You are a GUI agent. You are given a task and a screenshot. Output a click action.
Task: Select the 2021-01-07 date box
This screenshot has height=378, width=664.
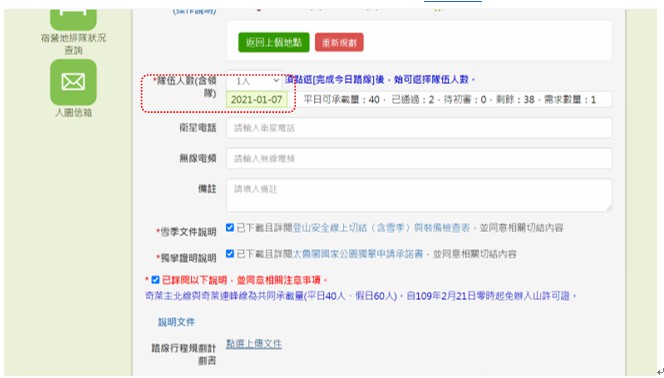[x=257, y=100]
